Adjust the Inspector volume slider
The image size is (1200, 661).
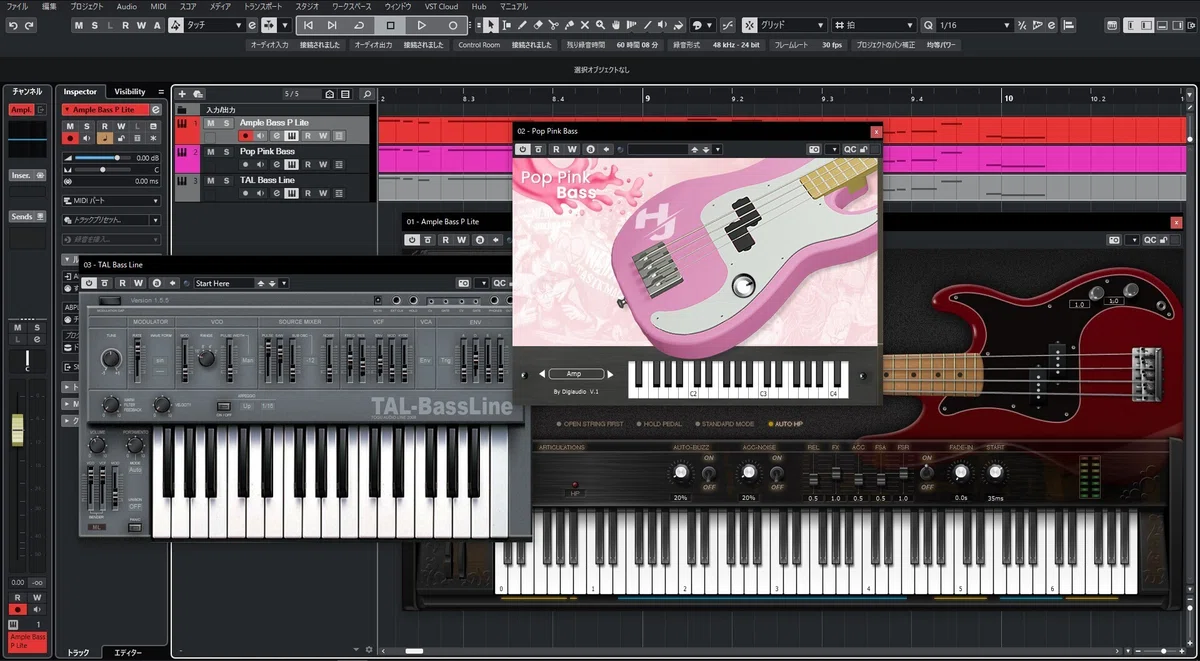click(x=104, y=158)
